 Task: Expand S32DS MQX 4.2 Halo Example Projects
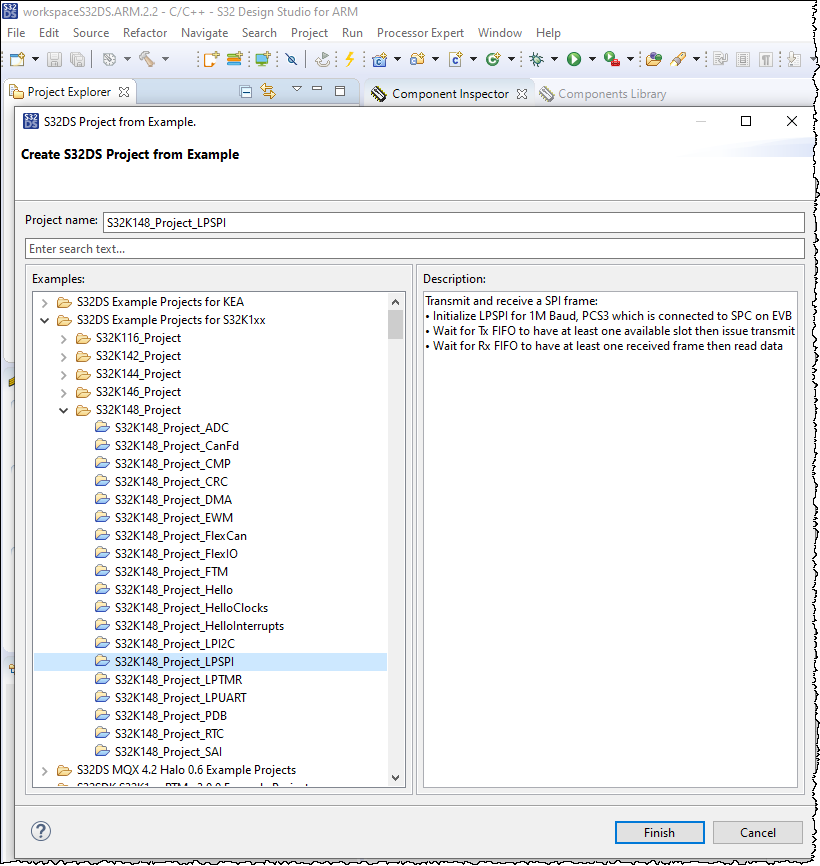[x=45, y=770]
